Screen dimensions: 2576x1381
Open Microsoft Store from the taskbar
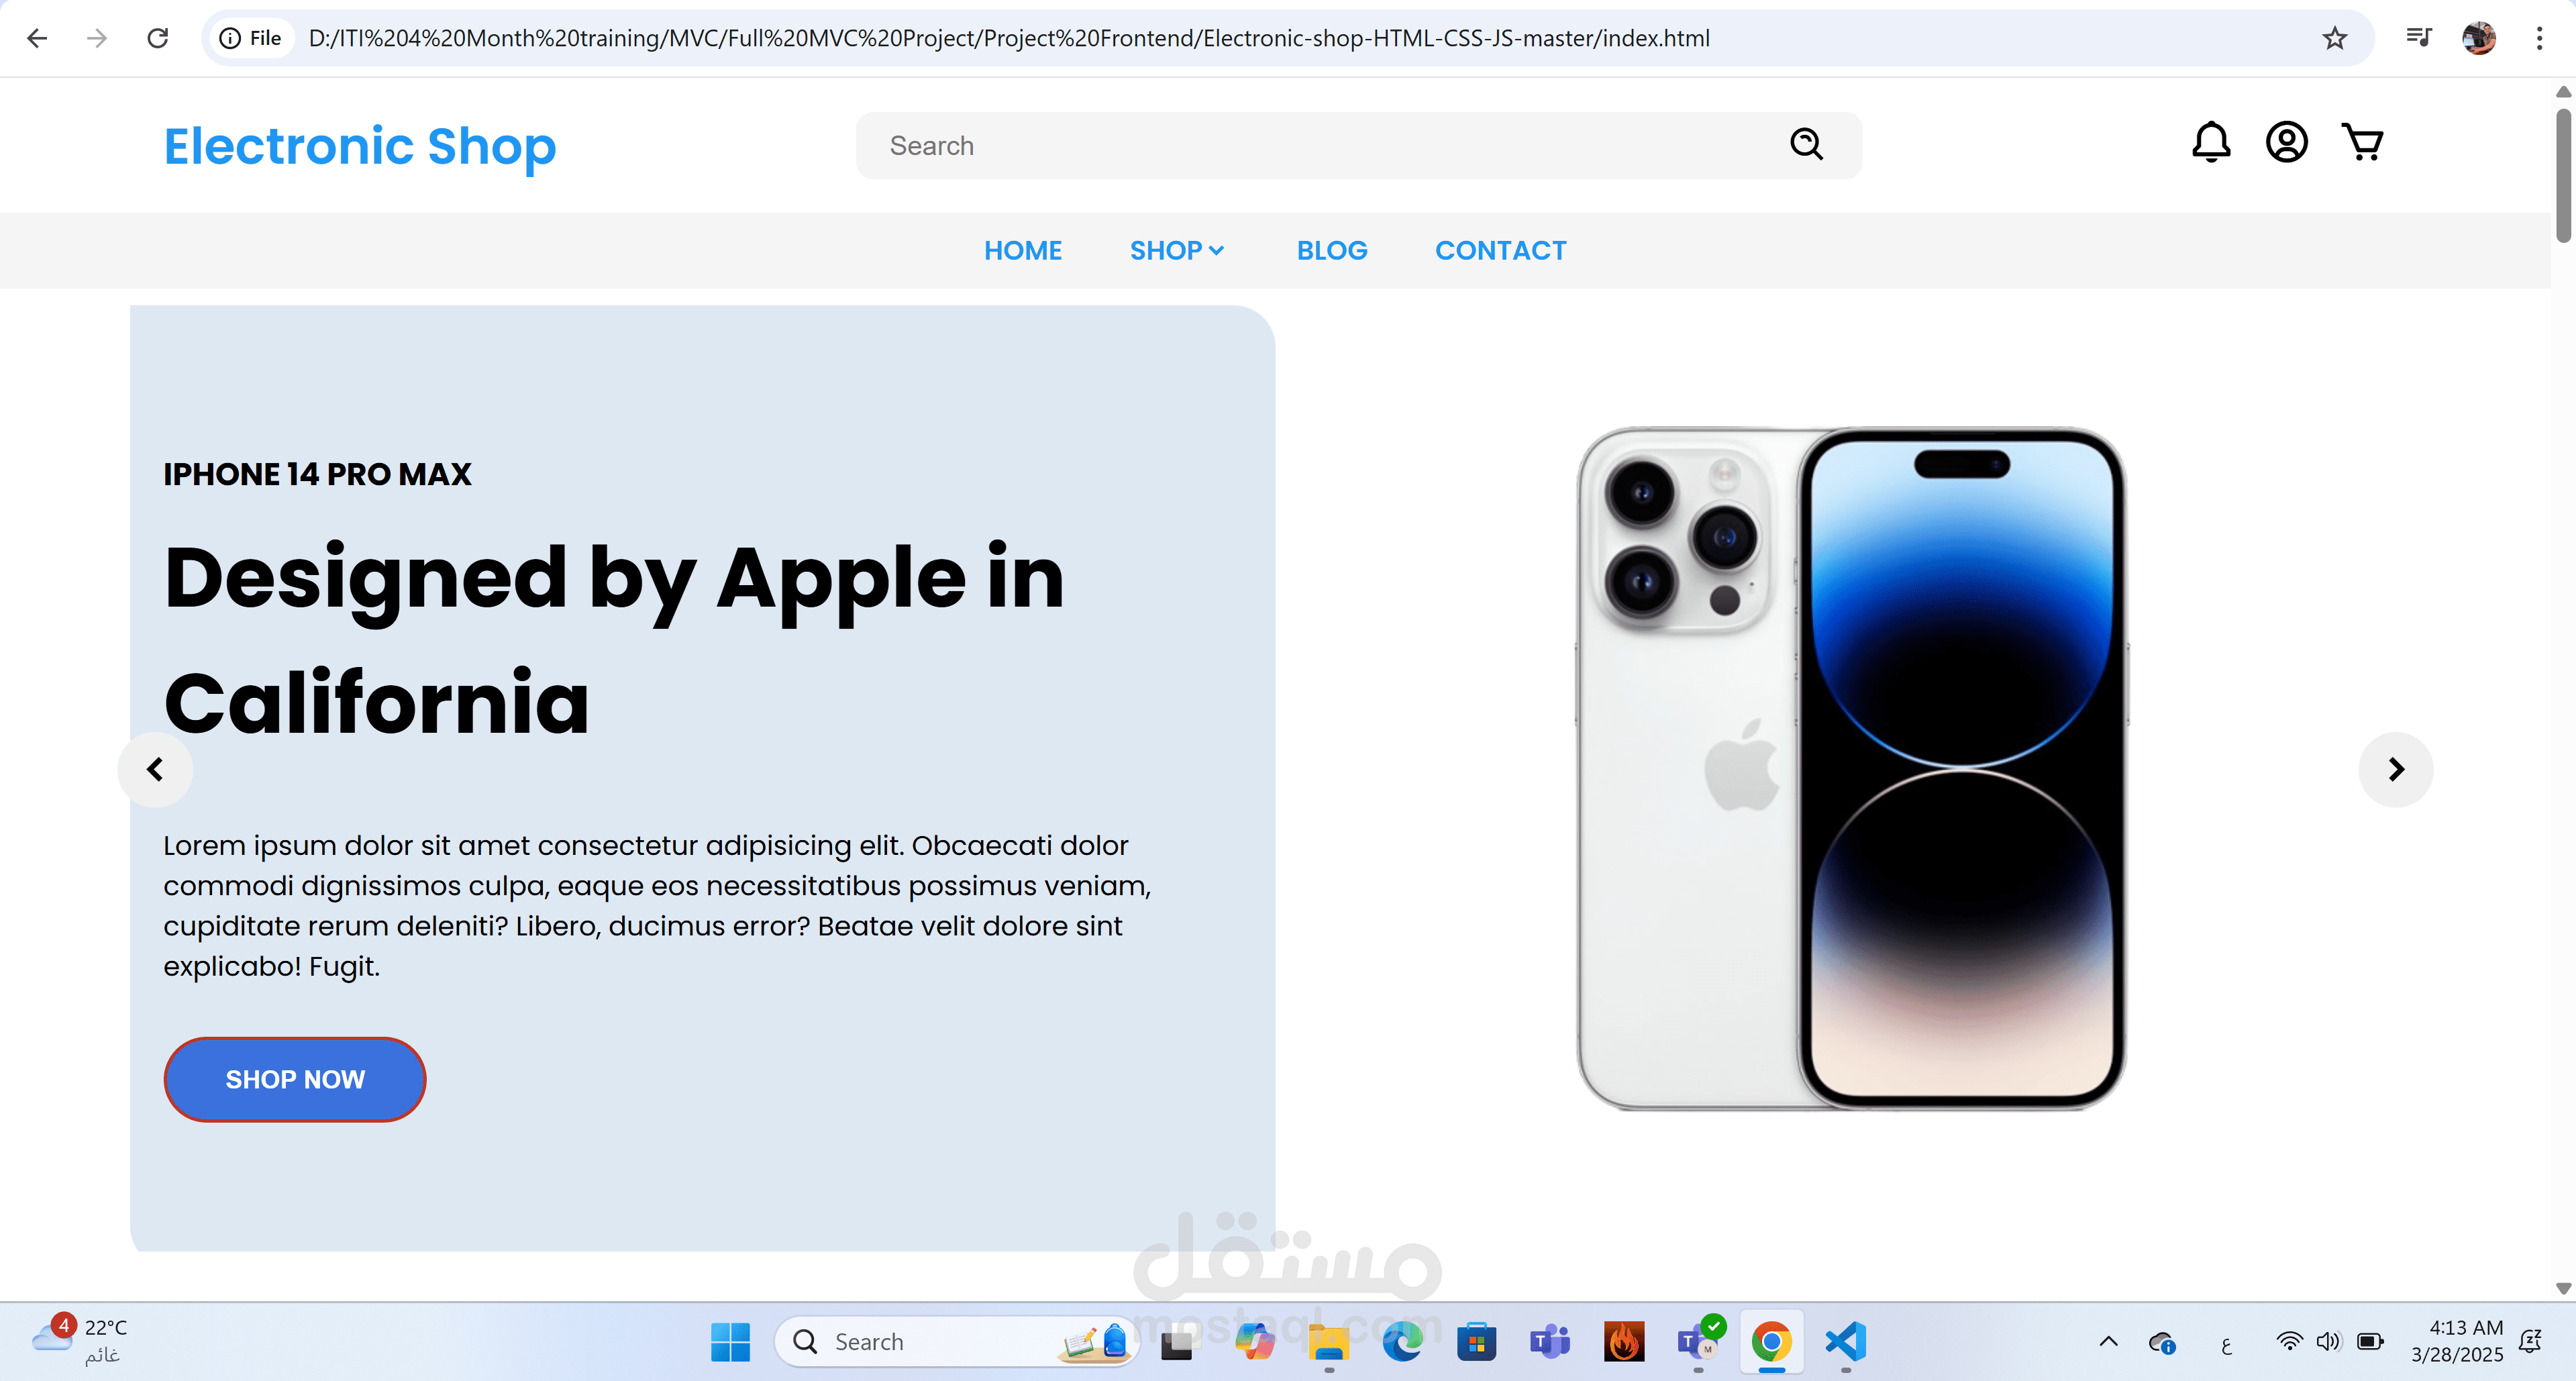click(x=1476, y=1342)
